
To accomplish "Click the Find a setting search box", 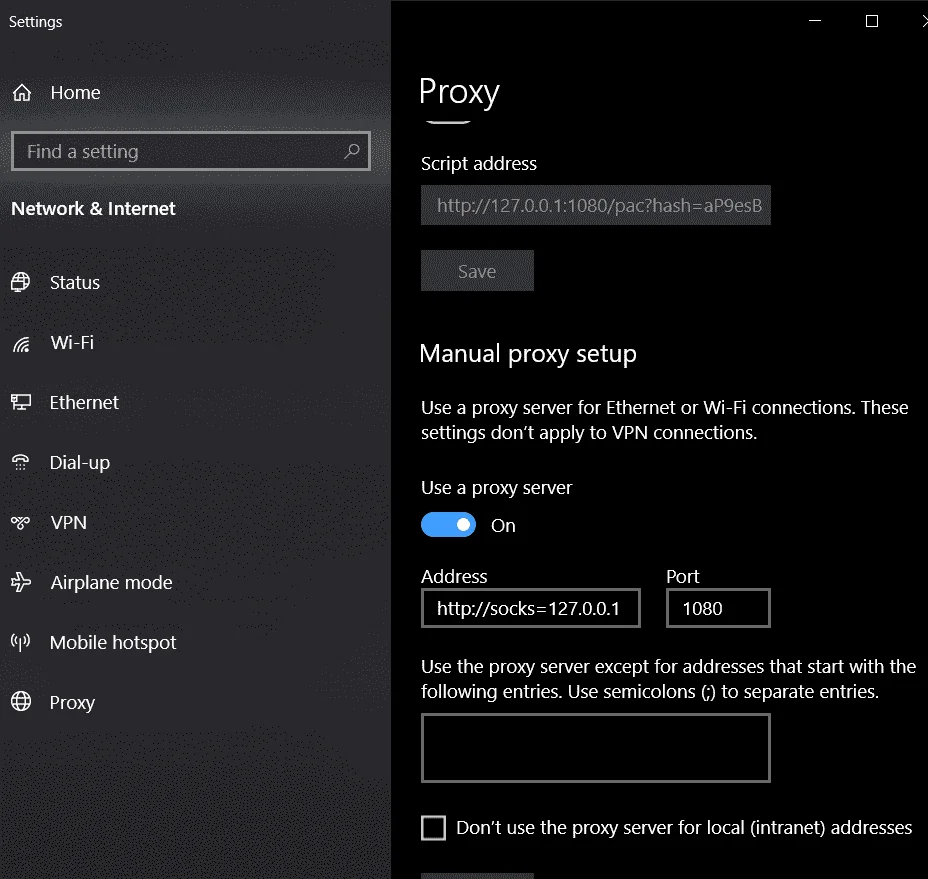I will coord(191,152).
